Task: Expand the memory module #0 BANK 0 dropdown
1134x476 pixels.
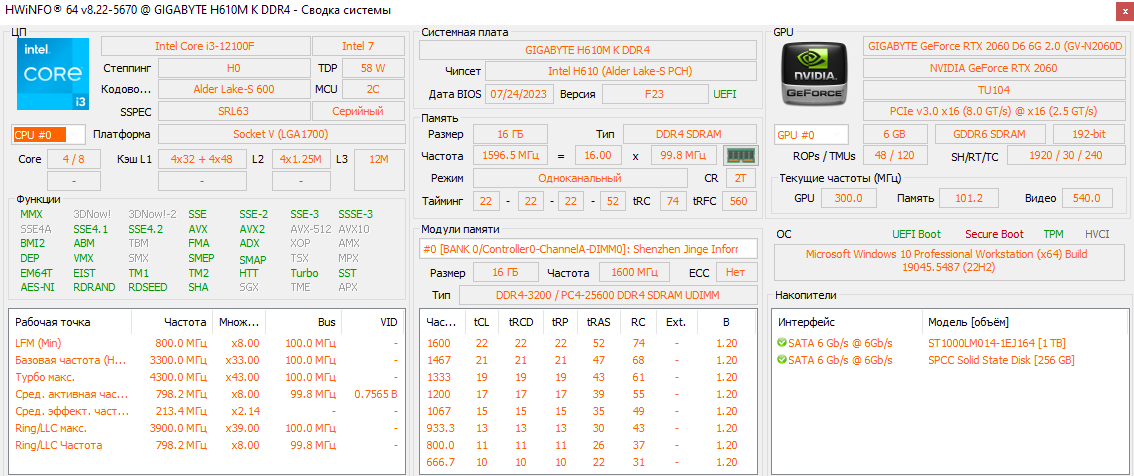Action: [x=588, y=249]
